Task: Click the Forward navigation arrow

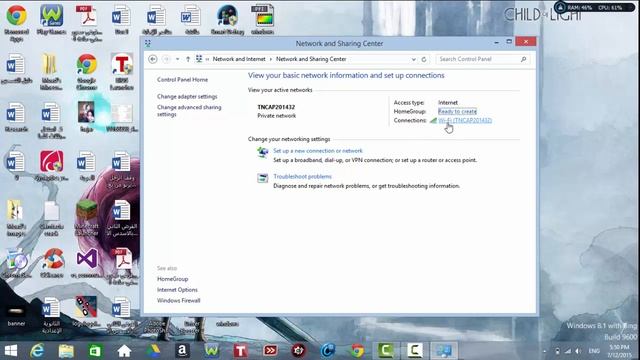Action: coord(166,59)
